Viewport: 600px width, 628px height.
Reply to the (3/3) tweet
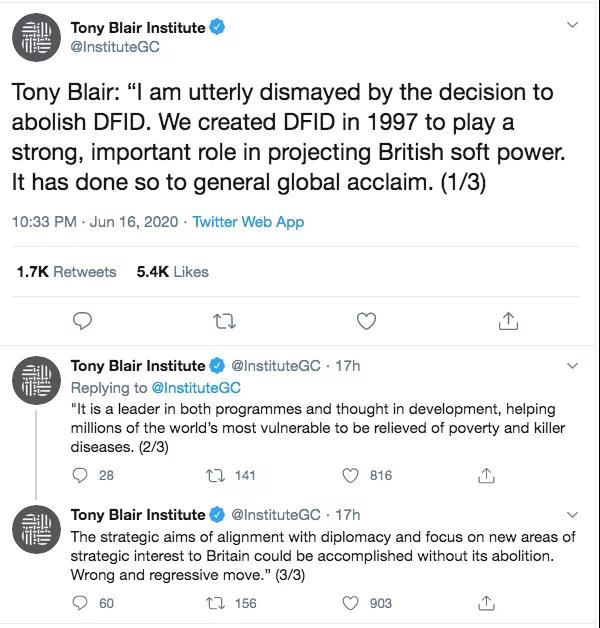(82, 603)
